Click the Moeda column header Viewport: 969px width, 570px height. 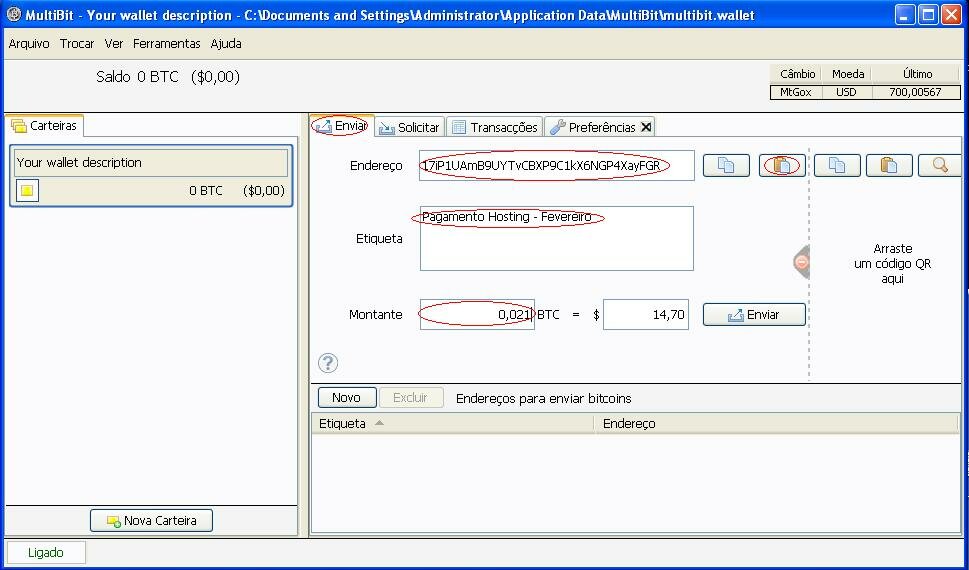(x=847, y=74)
